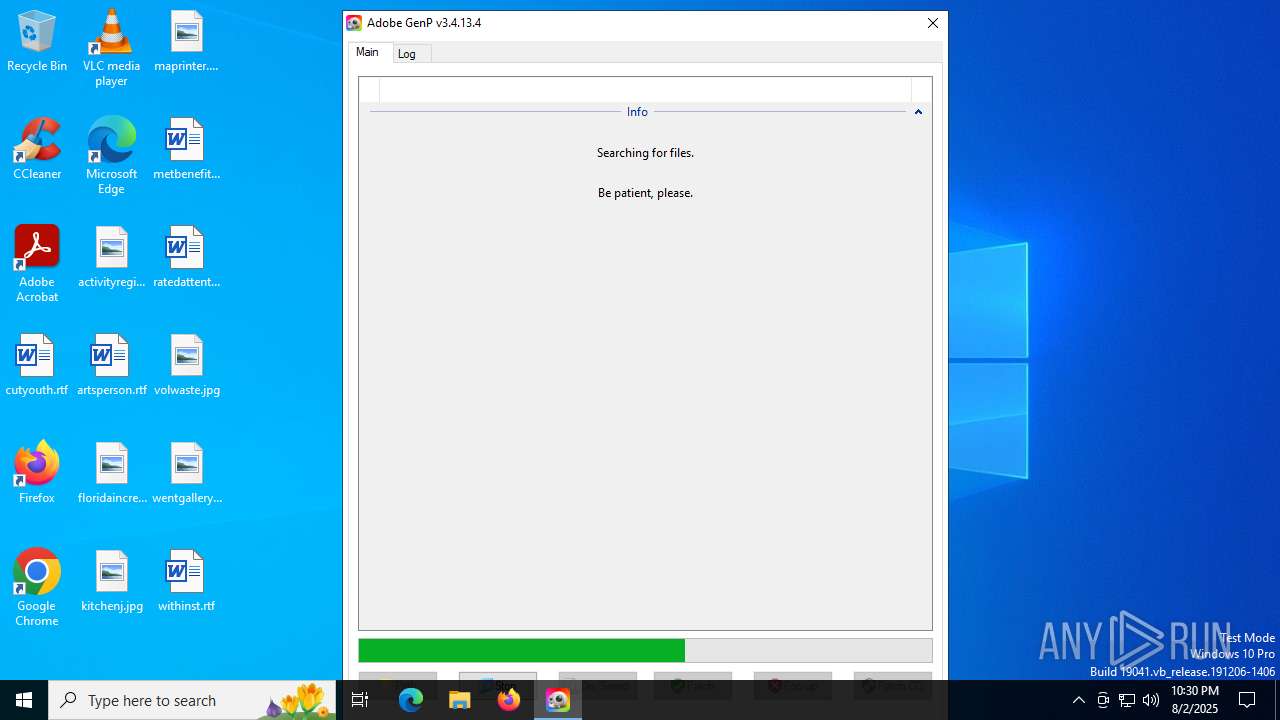The width and height of the screenshot is (1280, 720).
Task: Select the withinst.rtf document
Action: pyautogui.click(x=186, y=582)
